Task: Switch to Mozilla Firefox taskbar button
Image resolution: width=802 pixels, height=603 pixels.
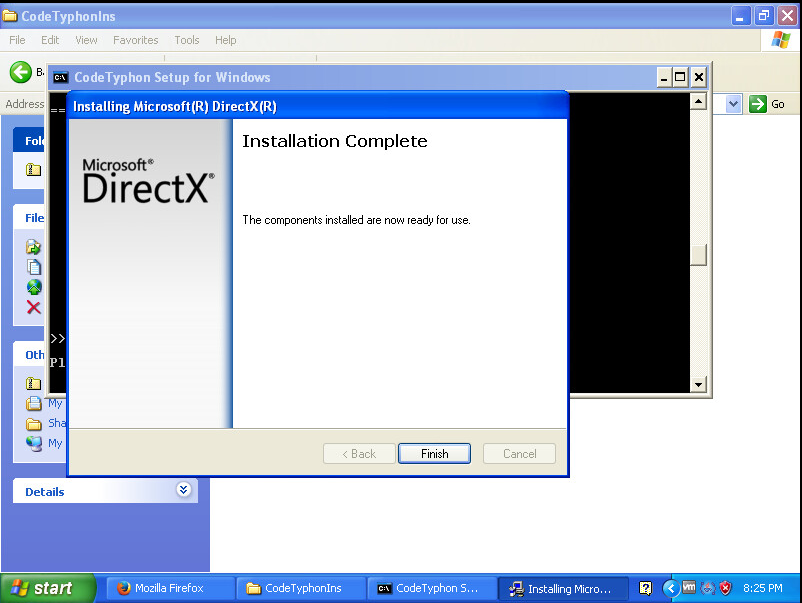Action: 170,588
